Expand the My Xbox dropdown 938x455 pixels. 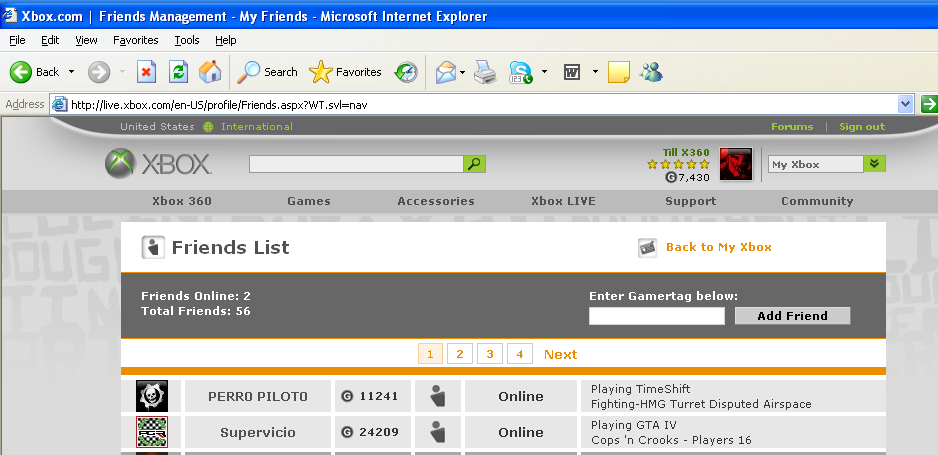(x=875, y=164)
